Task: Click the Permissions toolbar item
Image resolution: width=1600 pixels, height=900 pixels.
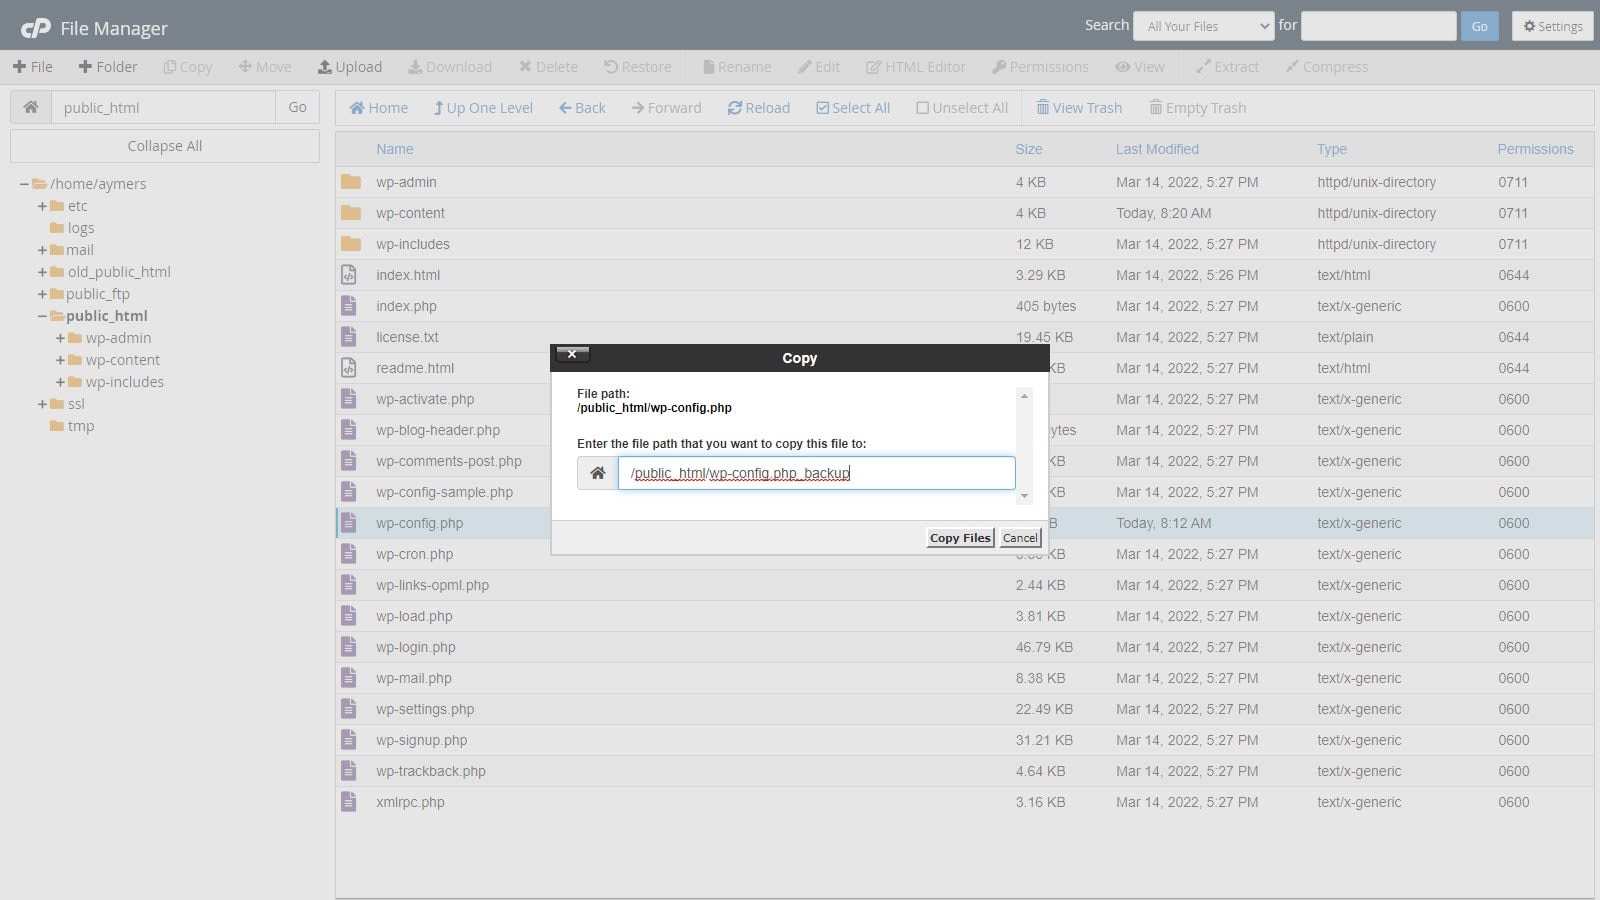Action: tap(1040, 67)
